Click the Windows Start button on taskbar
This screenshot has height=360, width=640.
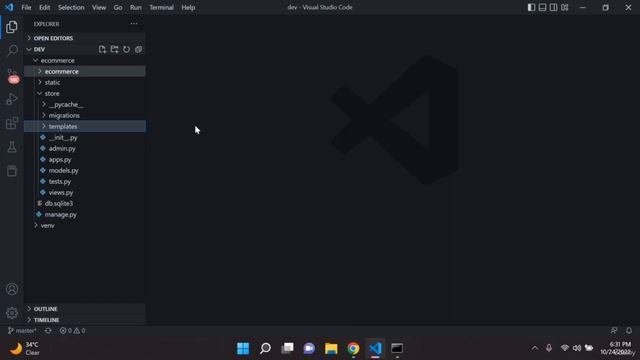pos(243,349)
